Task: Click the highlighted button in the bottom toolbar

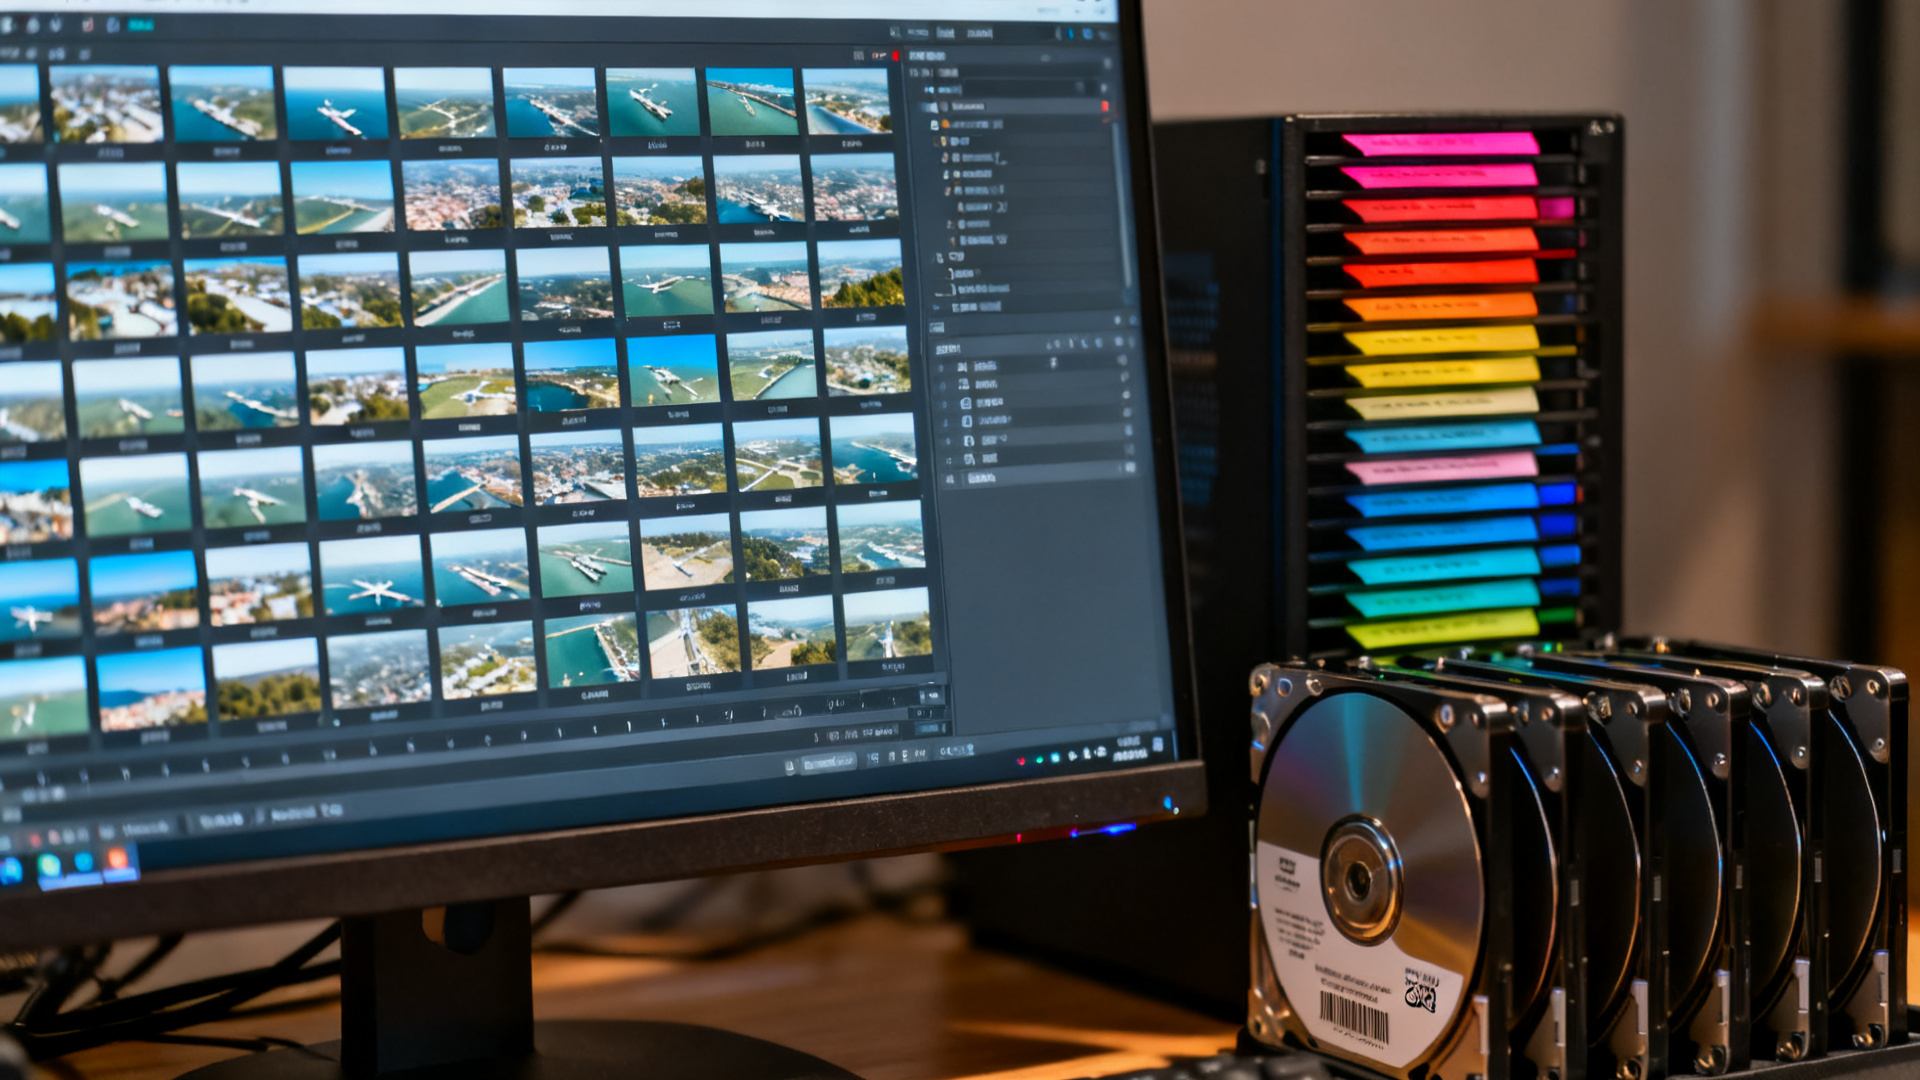Action: coord(829,763)
